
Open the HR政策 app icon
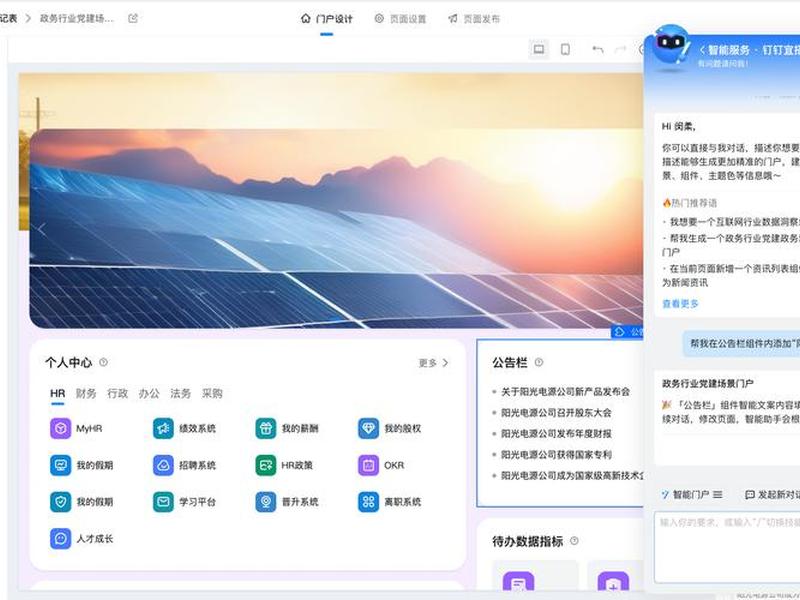tap(266, 465)
